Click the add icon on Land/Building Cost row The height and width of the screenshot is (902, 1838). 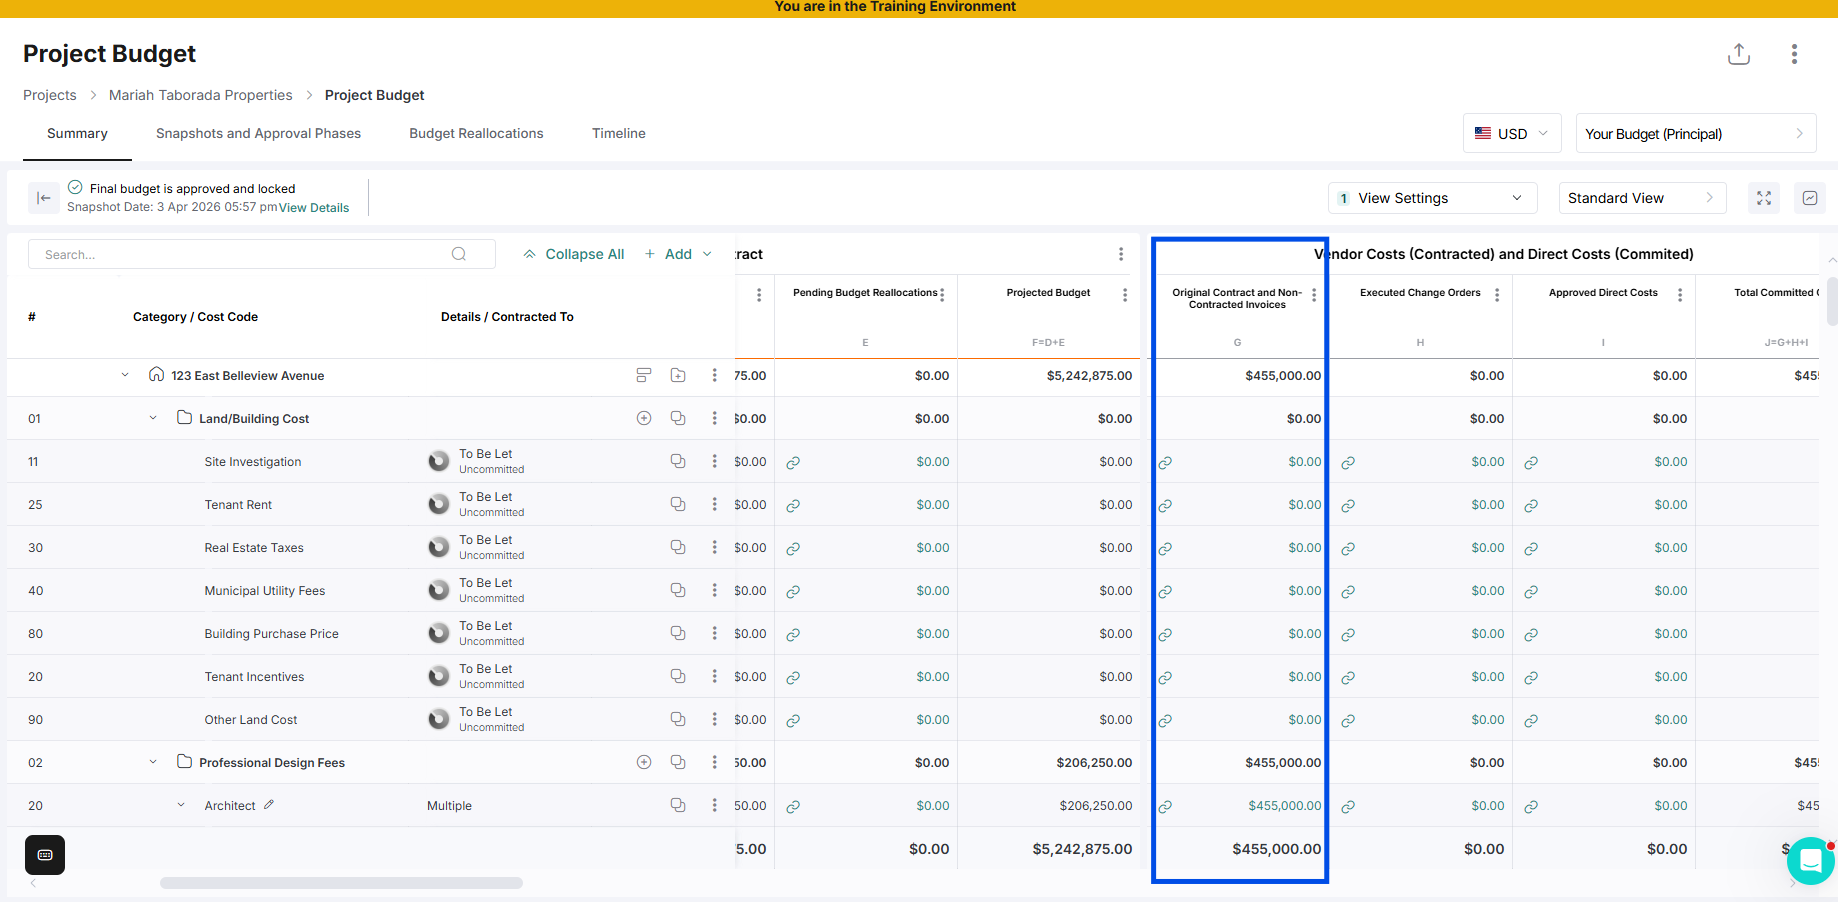point(644,418)
